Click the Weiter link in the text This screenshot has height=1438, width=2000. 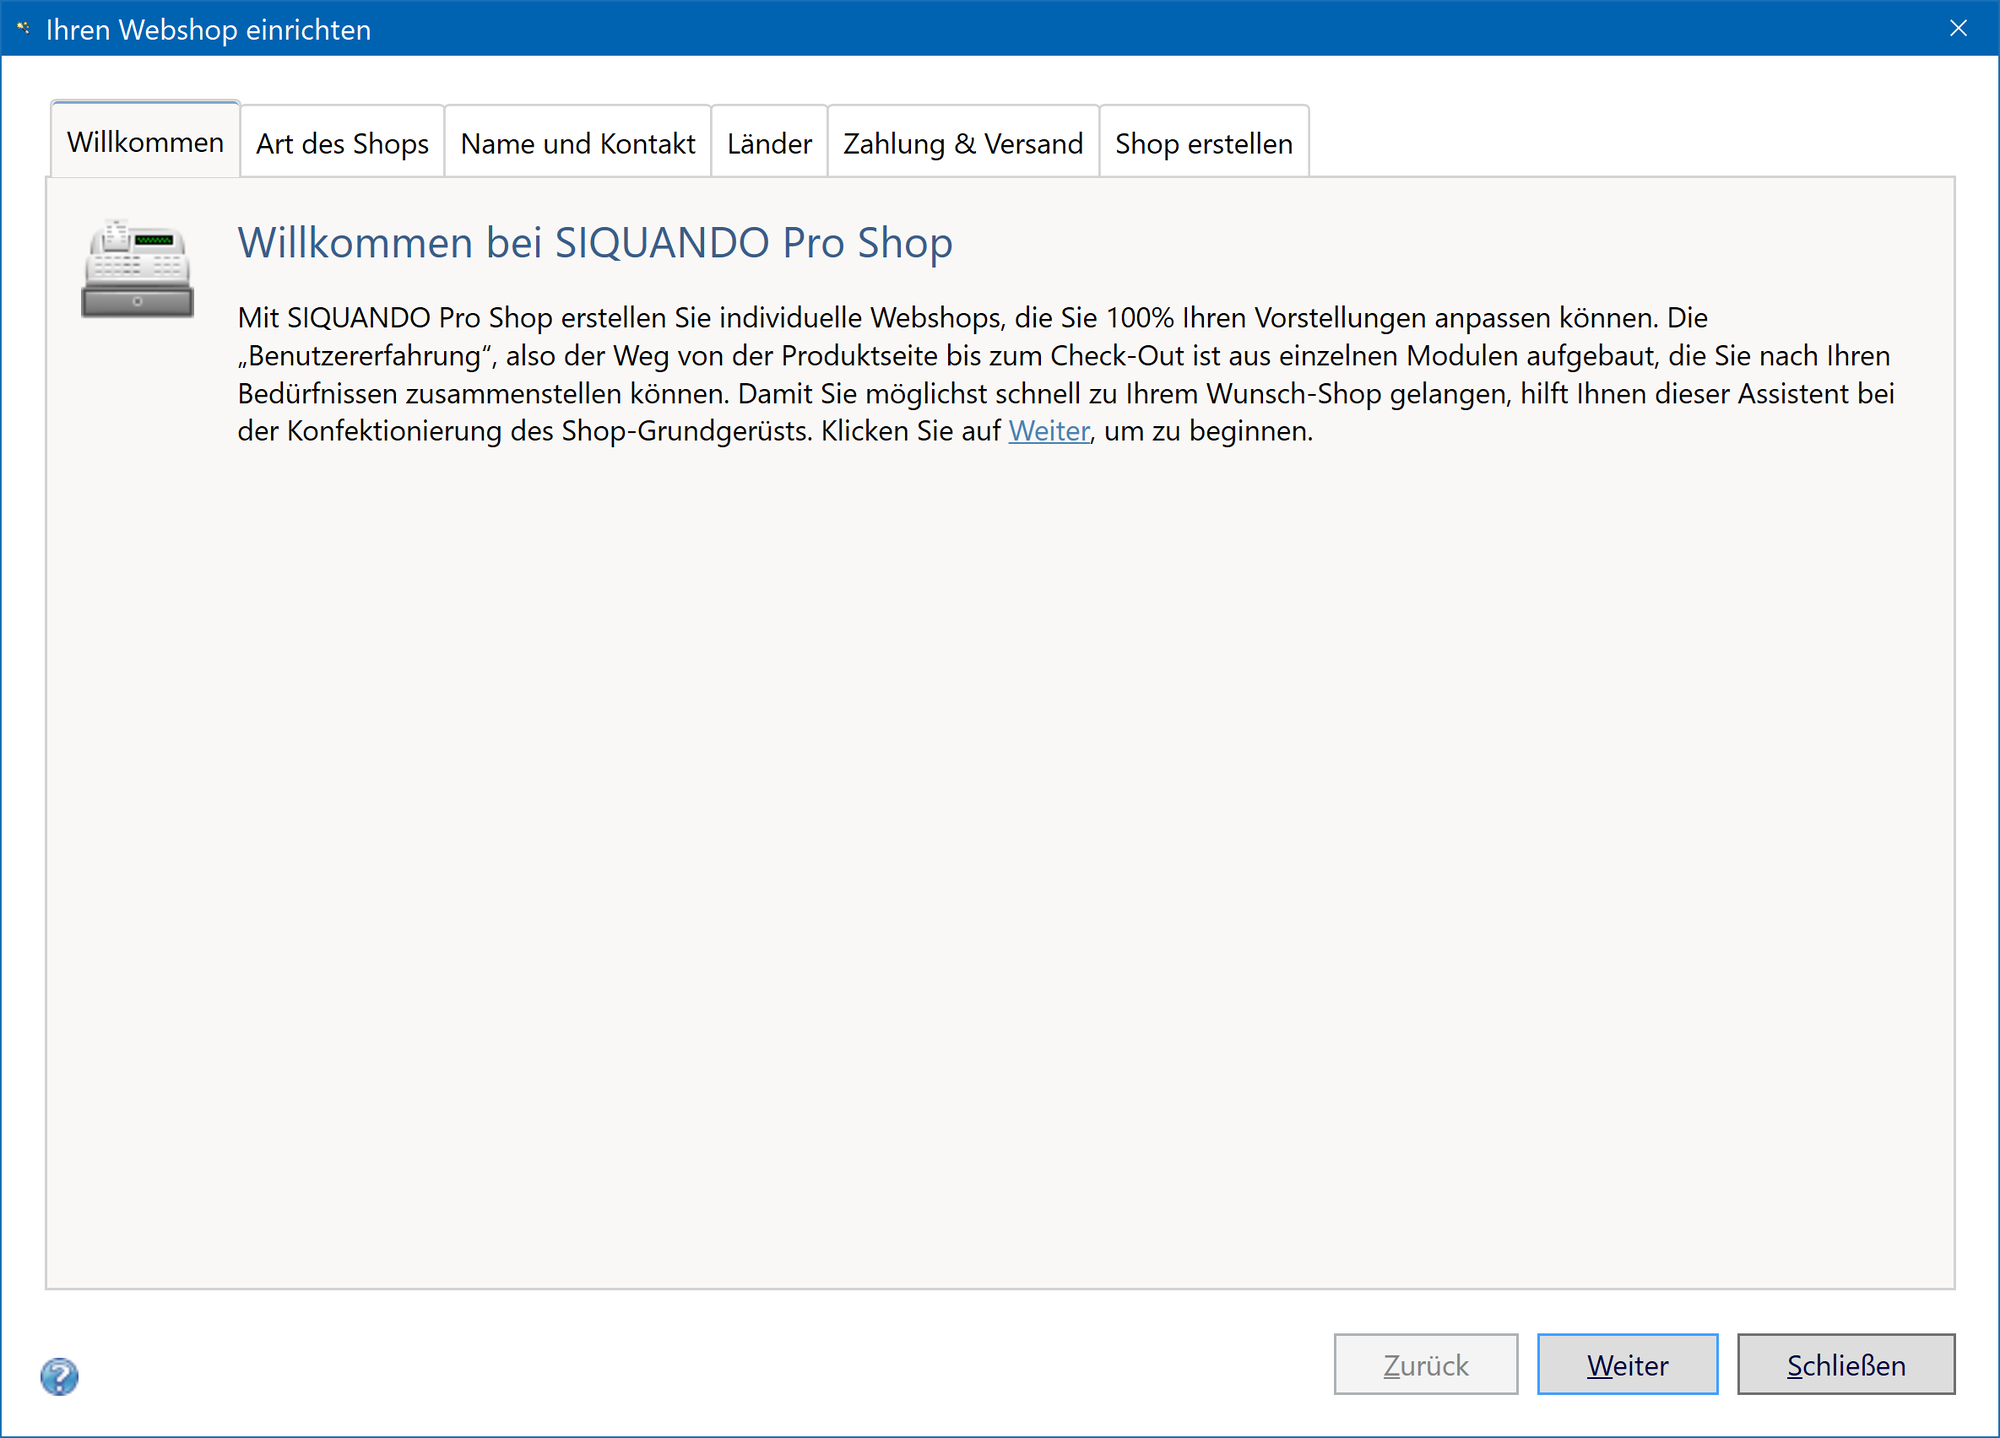[1049, 431]
